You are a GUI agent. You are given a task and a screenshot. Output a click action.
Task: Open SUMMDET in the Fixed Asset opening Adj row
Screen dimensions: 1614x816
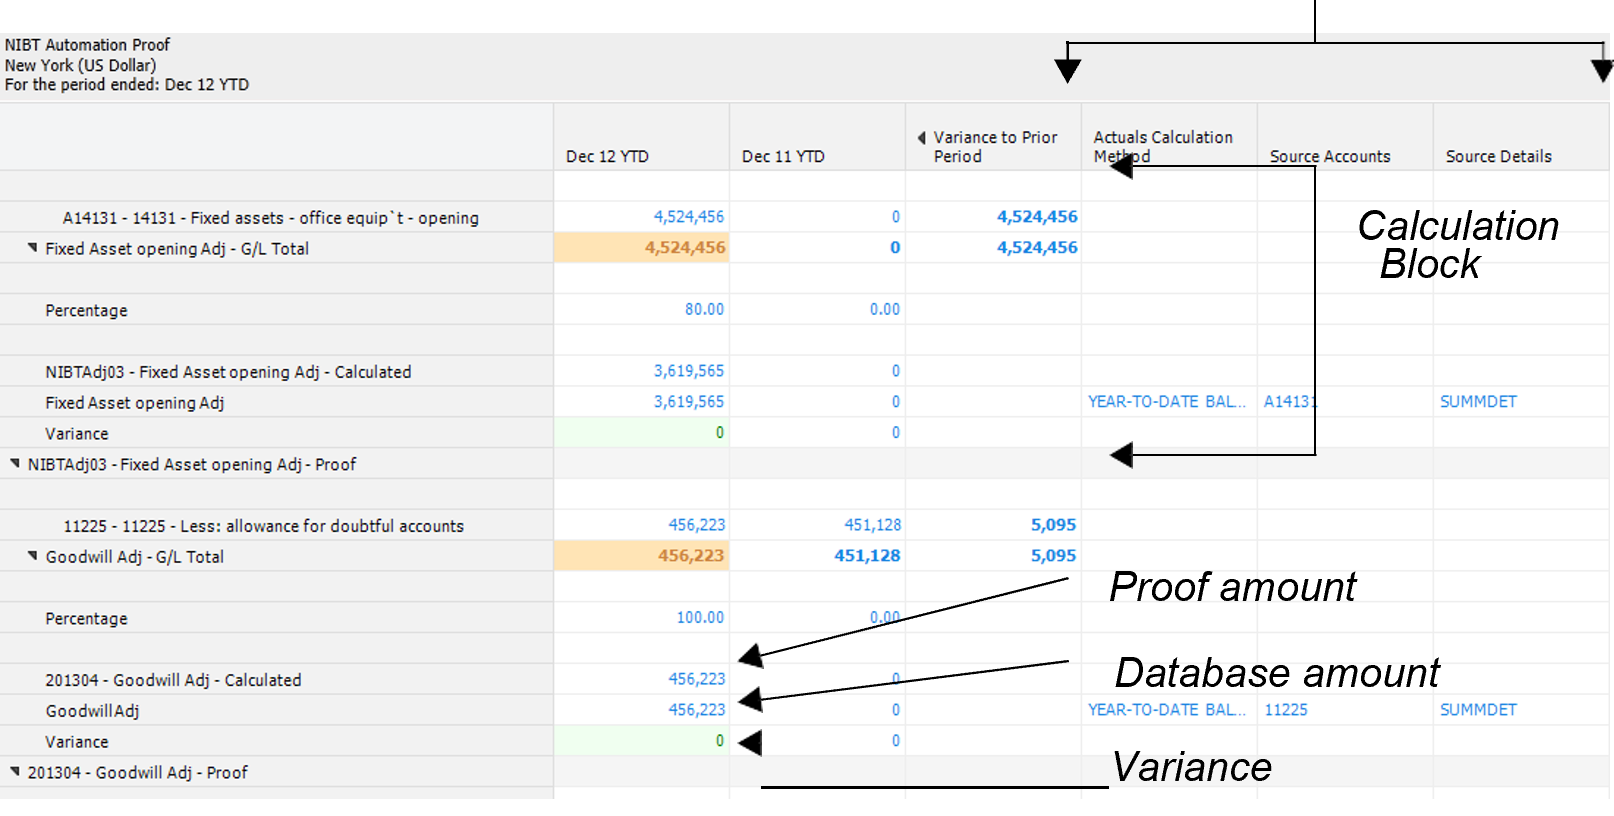[1477, 402]
